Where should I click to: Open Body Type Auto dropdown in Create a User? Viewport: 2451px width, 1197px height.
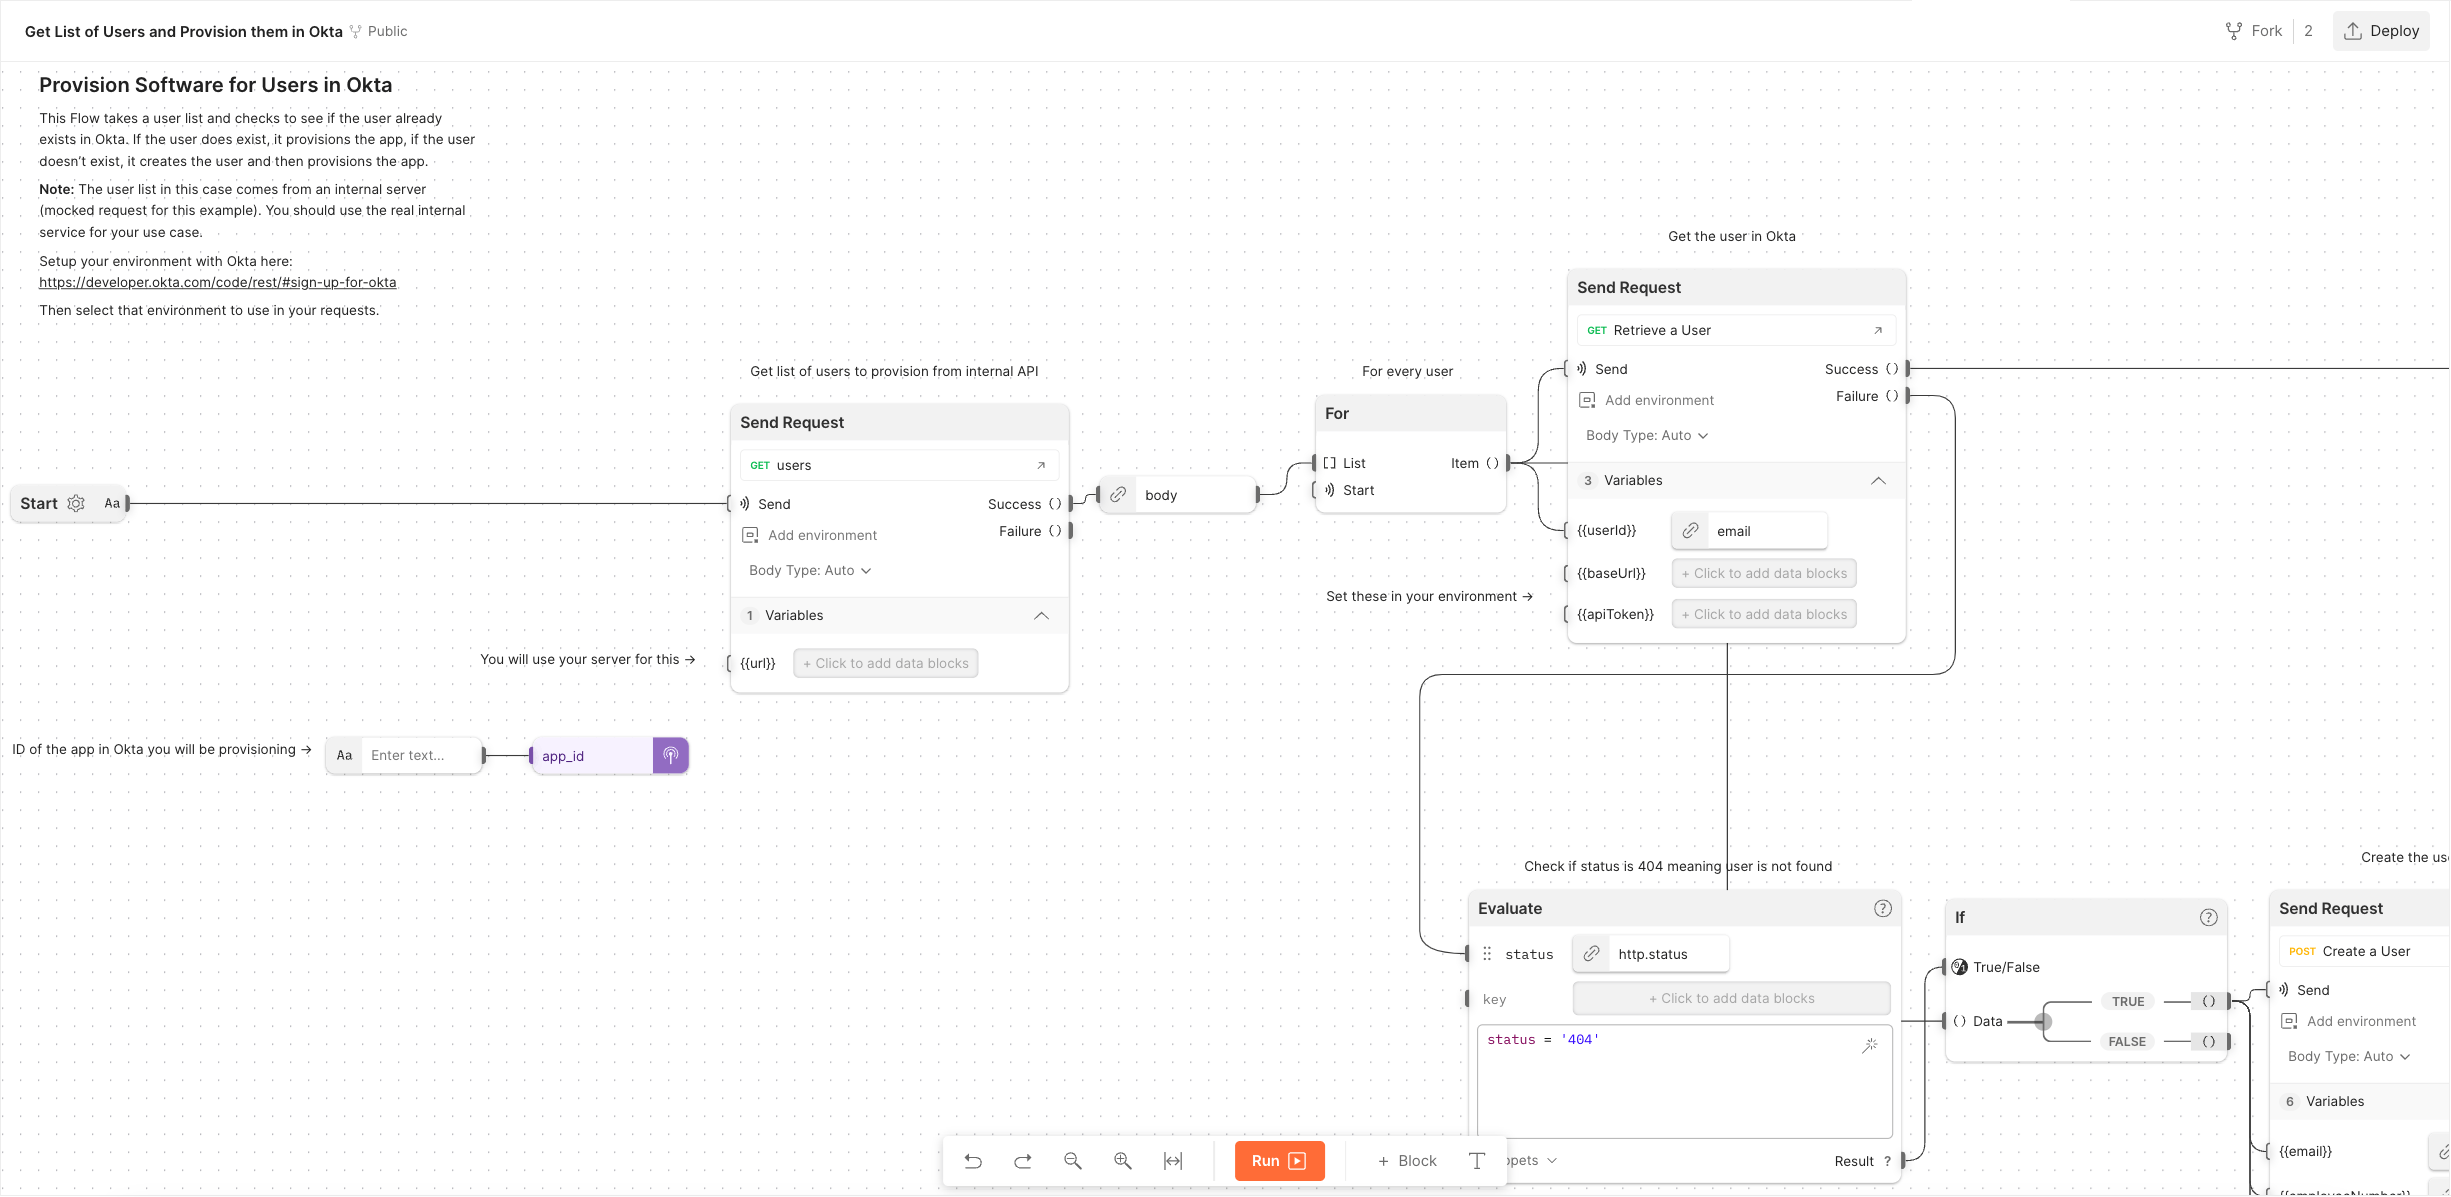click(x=2349, y=1057)
